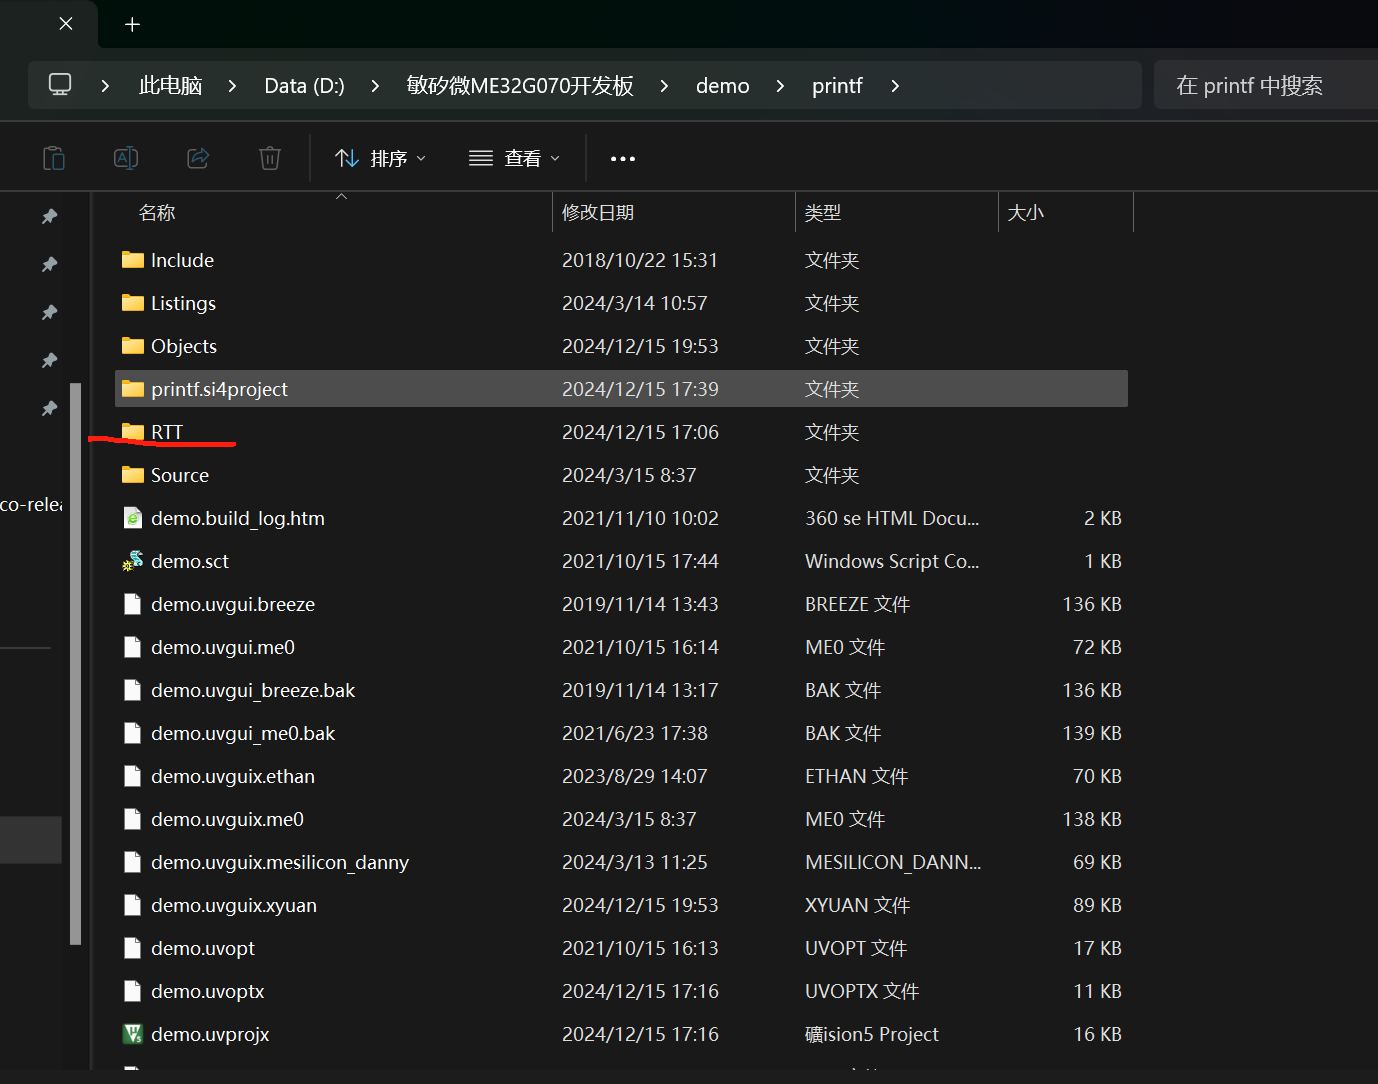Click the demo.uvgui.breeze file icon

pyautogui.click(x=132, y=604)
